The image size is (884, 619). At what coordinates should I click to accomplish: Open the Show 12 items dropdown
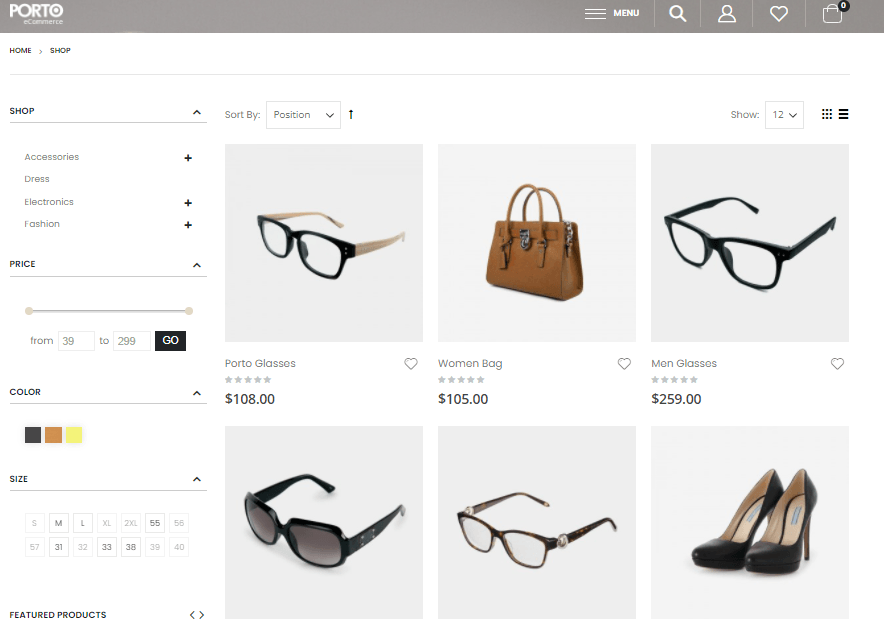pos(784,115)
